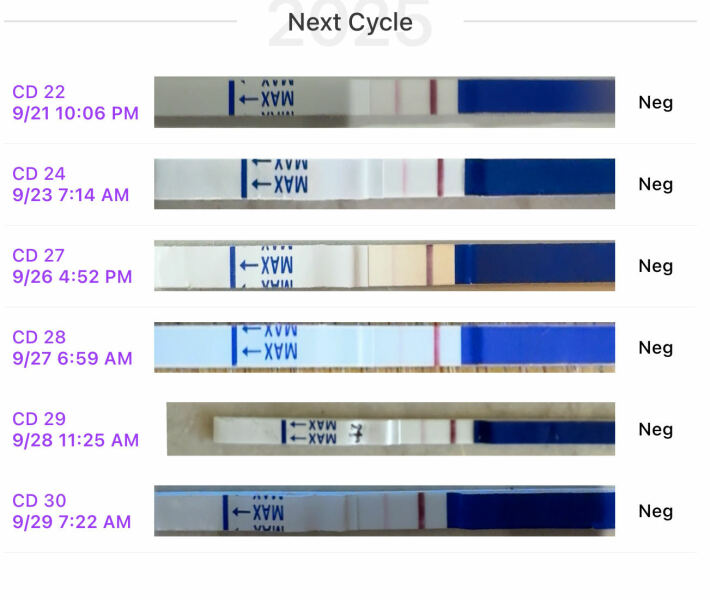Open the CD 29 test strip photo
Viewport: 710px width, 600px height.
(x=390, y=430)
